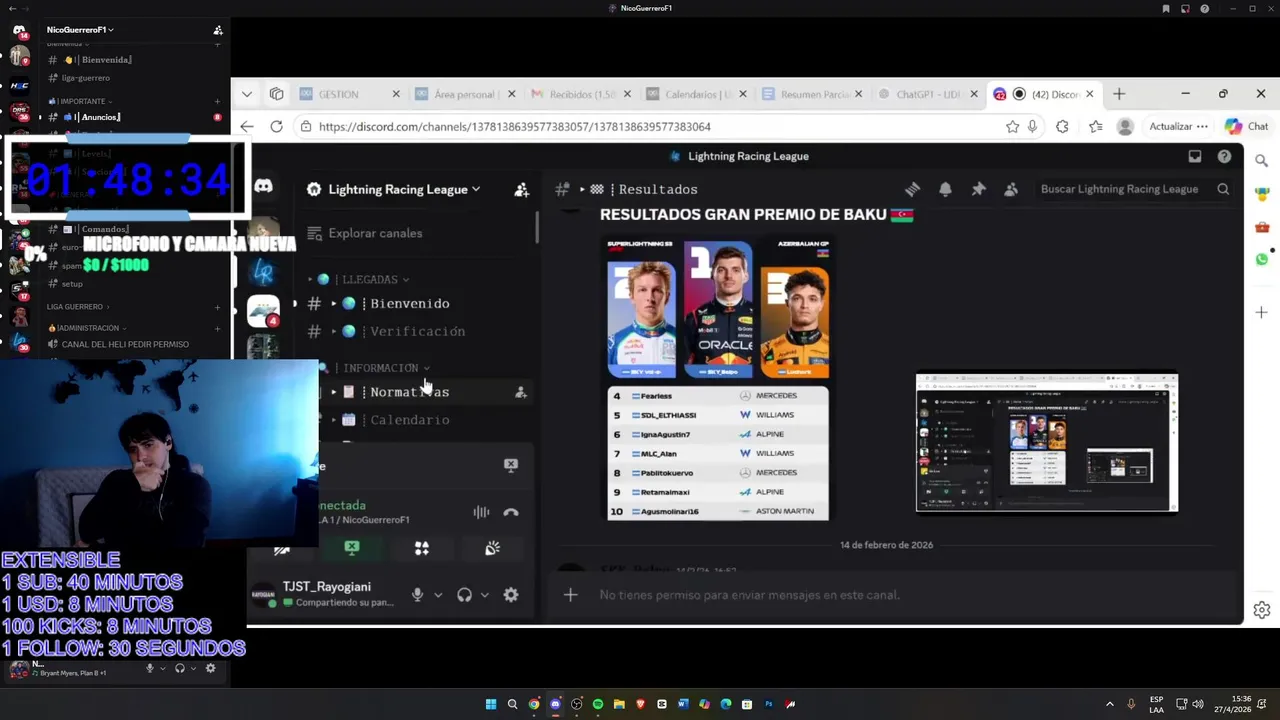
Task: Open the Calendario channel
Action: click(x=410, y=420)
